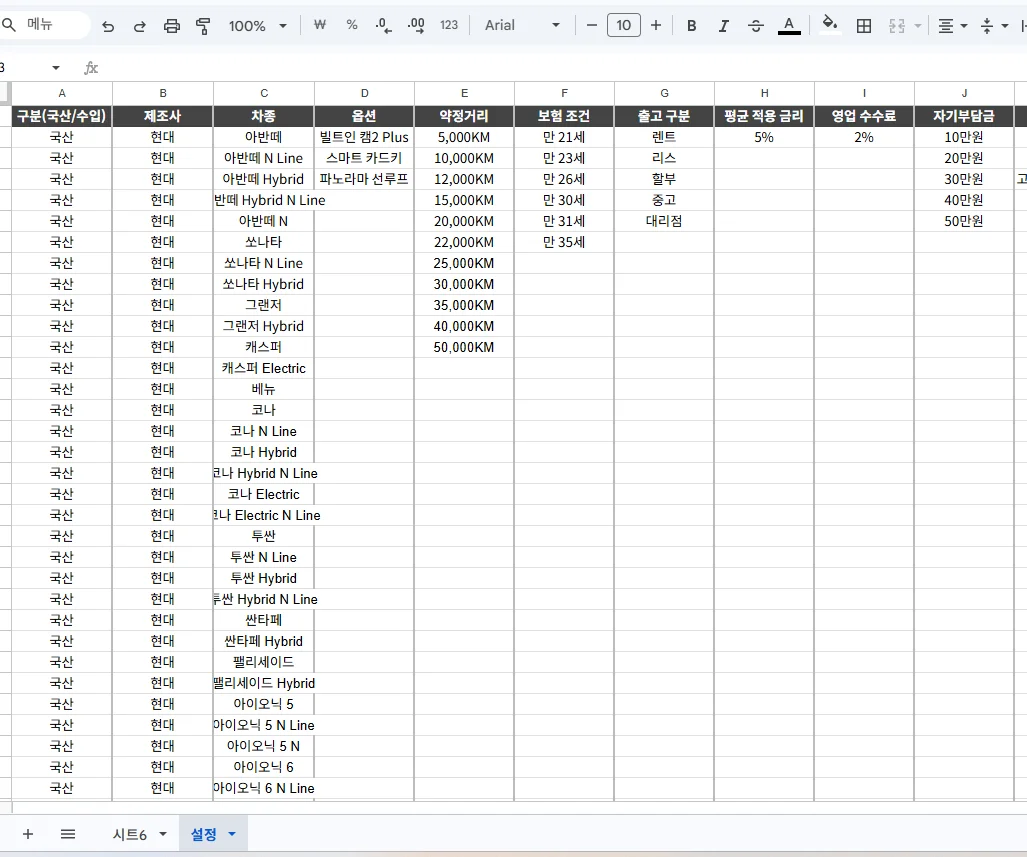The image size is (1027, 857).
Task: Click the undo icon
Action: tap(109, 26)
